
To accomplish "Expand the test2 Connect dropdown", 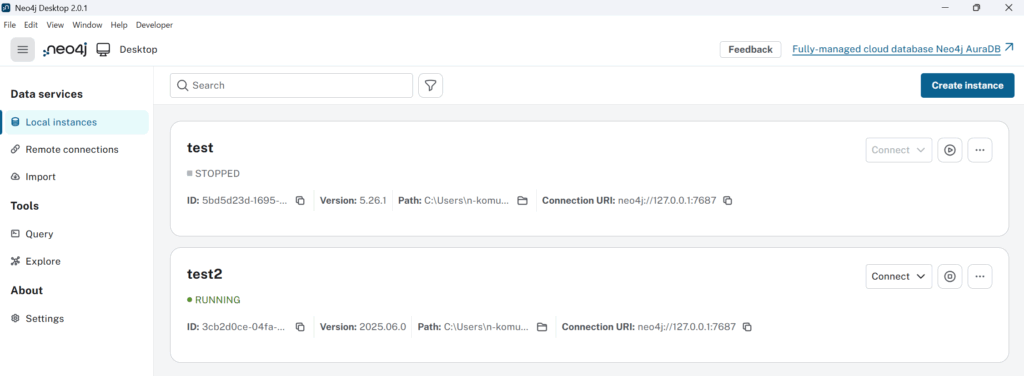I will pos(899,277).
